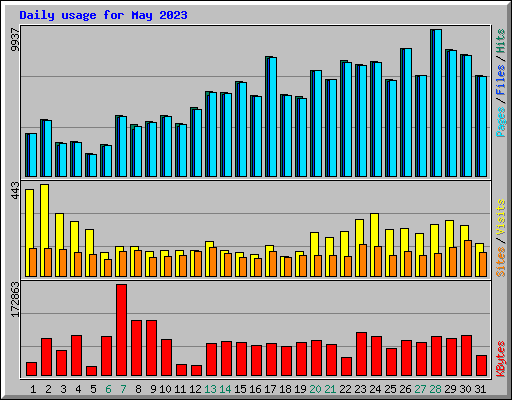Click the red KBytes bar for day 23
The width and height of the screenshot is (512, 400).
click(361, 354)
